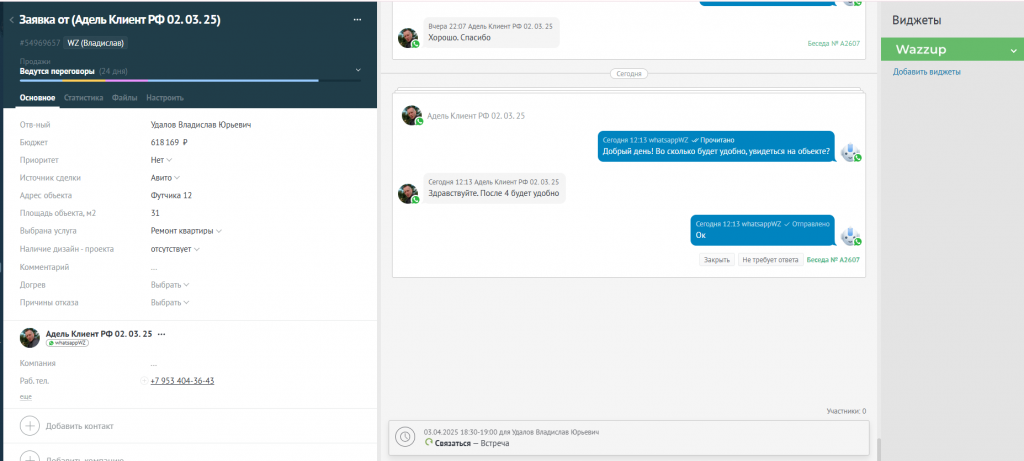The width and height of the screenshot is (1024, 461).
Task: Click the 'Сегодня' date divider label
Action: tap(630, 74)
